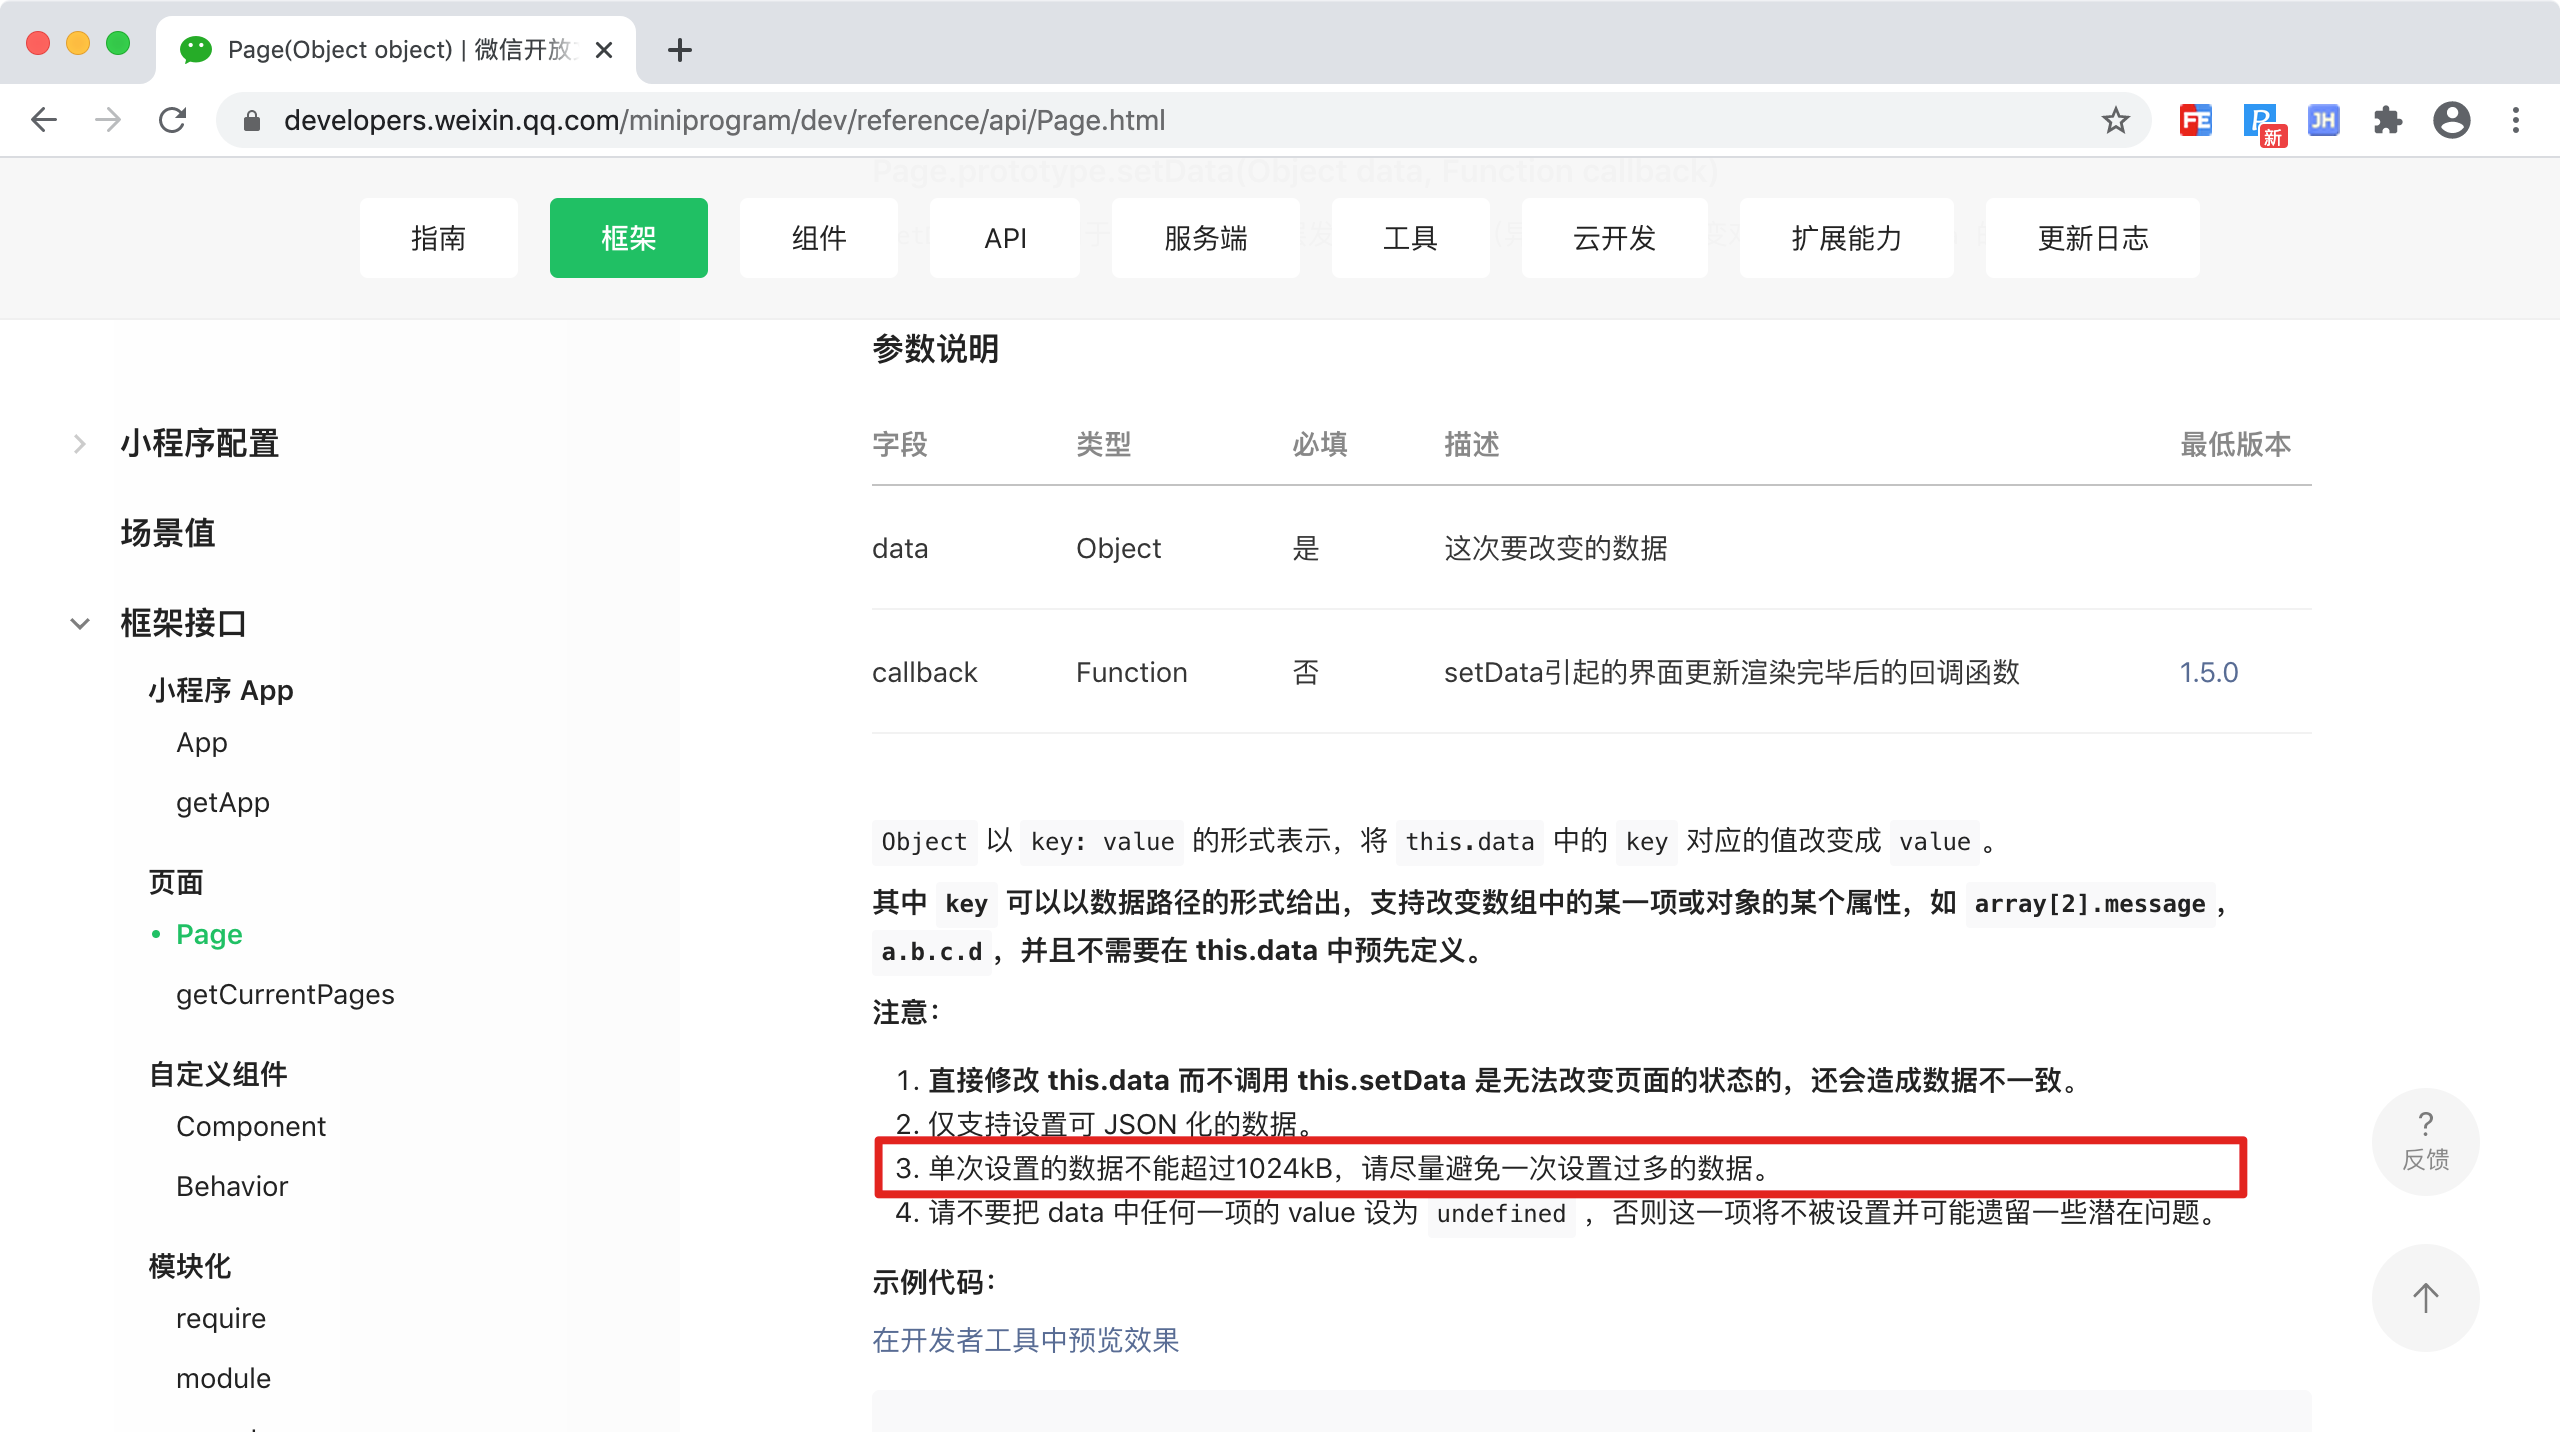This screenshot has height=1432, width=2560.
Task: Open a new browser tab
Action: click(680, 50)
